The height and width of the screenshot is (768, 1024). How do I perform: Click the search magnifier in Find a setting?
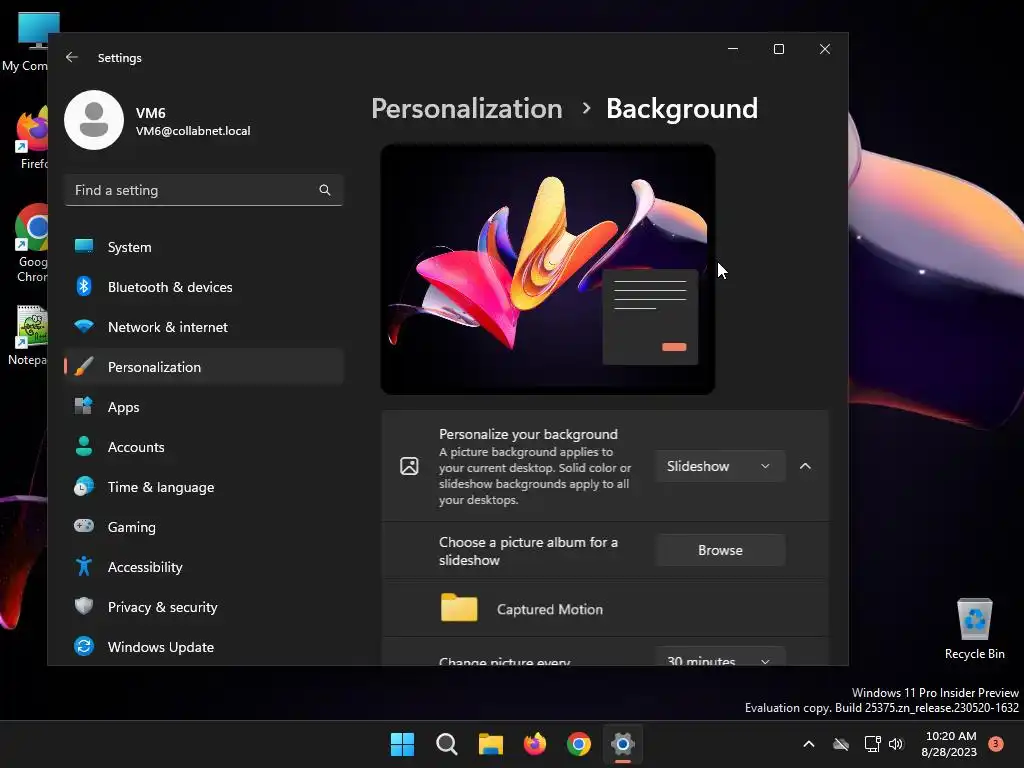click(325, 190)
